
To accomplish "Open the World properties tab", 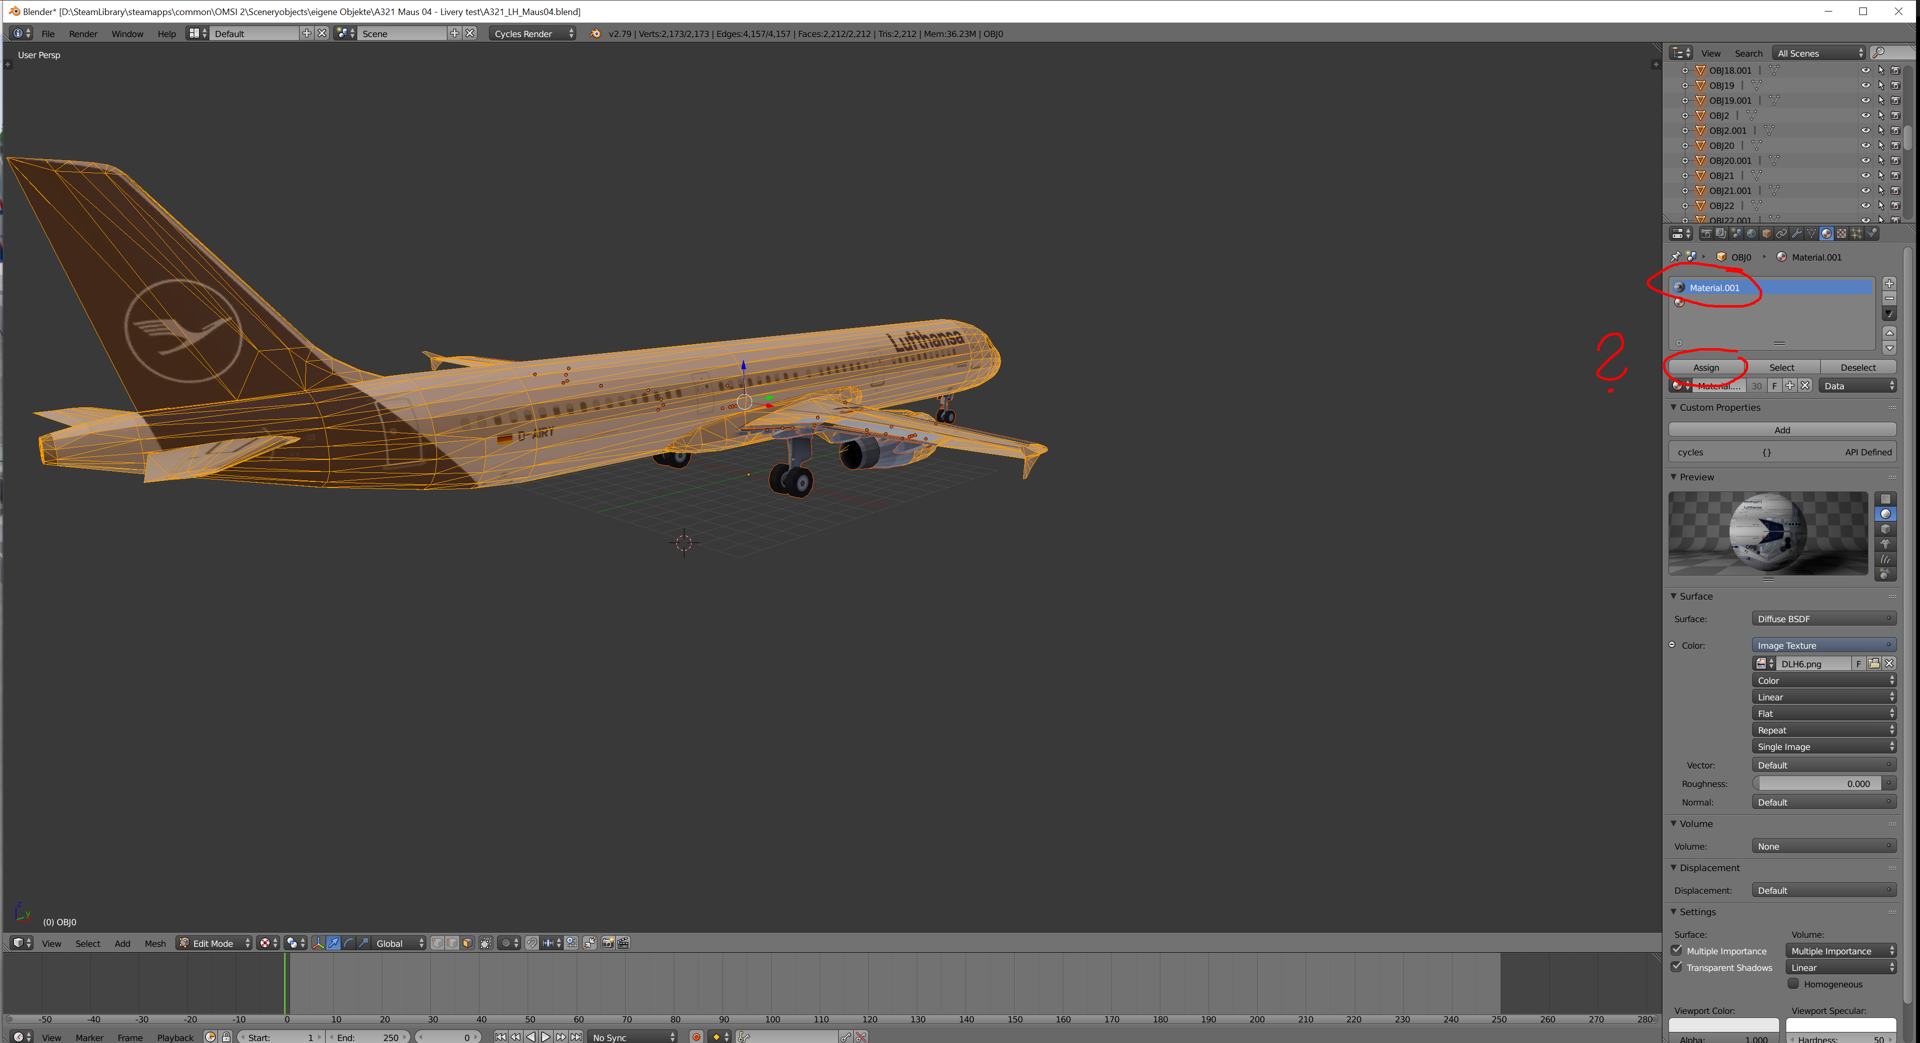I will coord(1751,233).
